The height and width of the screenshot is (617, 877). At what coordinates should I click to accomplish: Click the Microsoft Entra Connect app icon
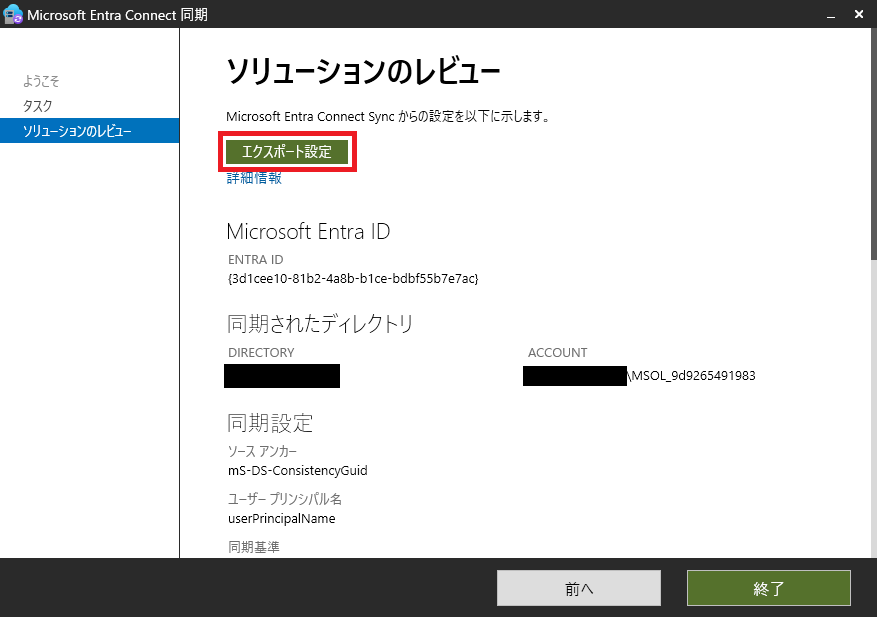[x=11, y=14]
